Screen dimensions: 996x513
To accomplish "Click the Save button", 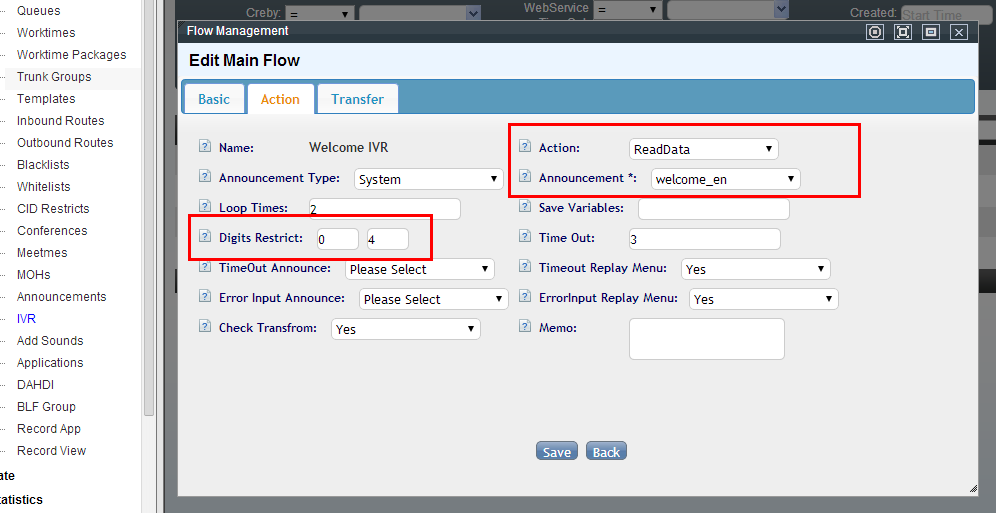I will (x=557, y=452).
